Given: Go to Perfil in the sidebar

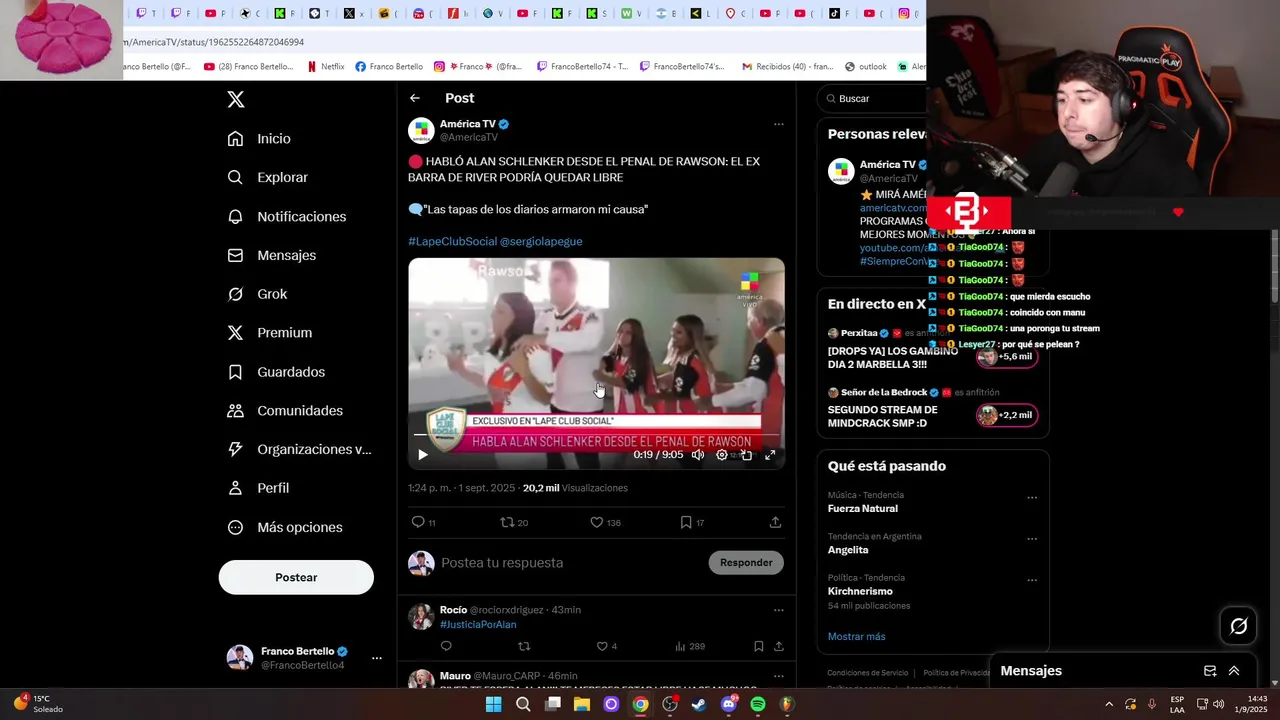Looking at the screenshot, I should [x=258, y=488].
